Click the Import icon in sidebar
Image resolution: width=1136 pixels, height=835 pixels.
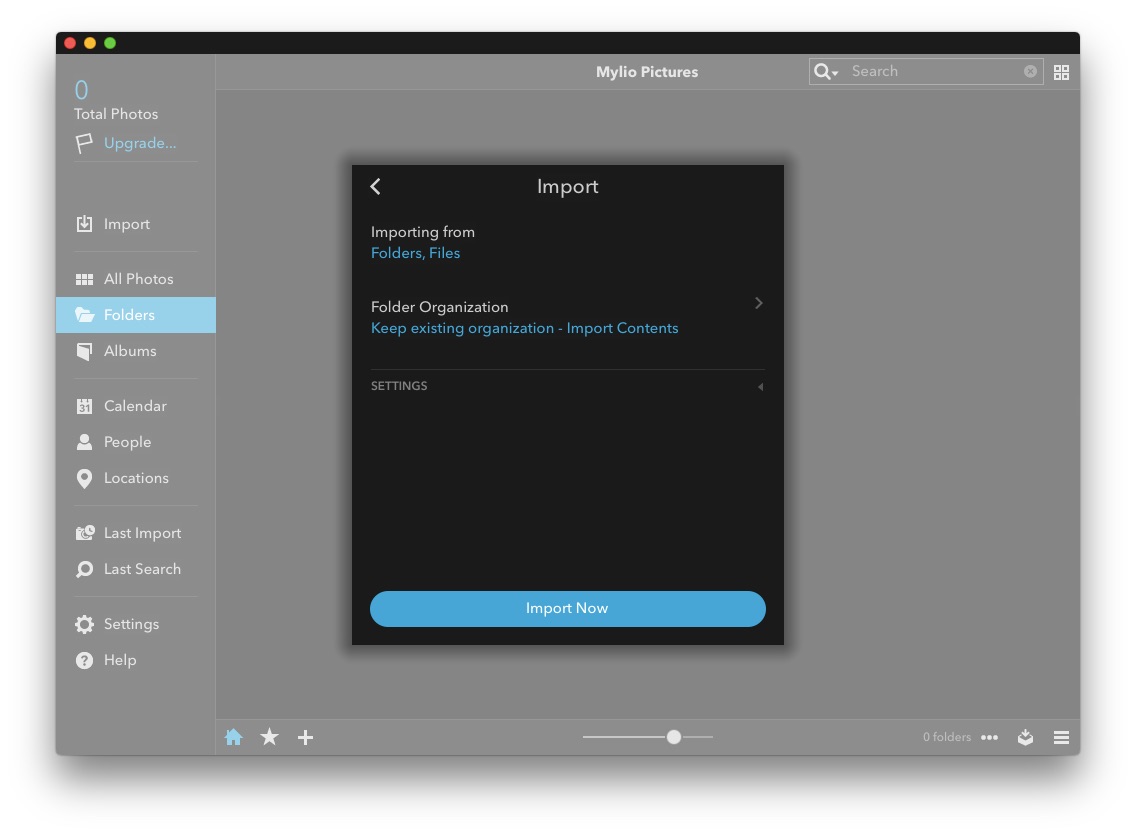(x=84, y=224)
